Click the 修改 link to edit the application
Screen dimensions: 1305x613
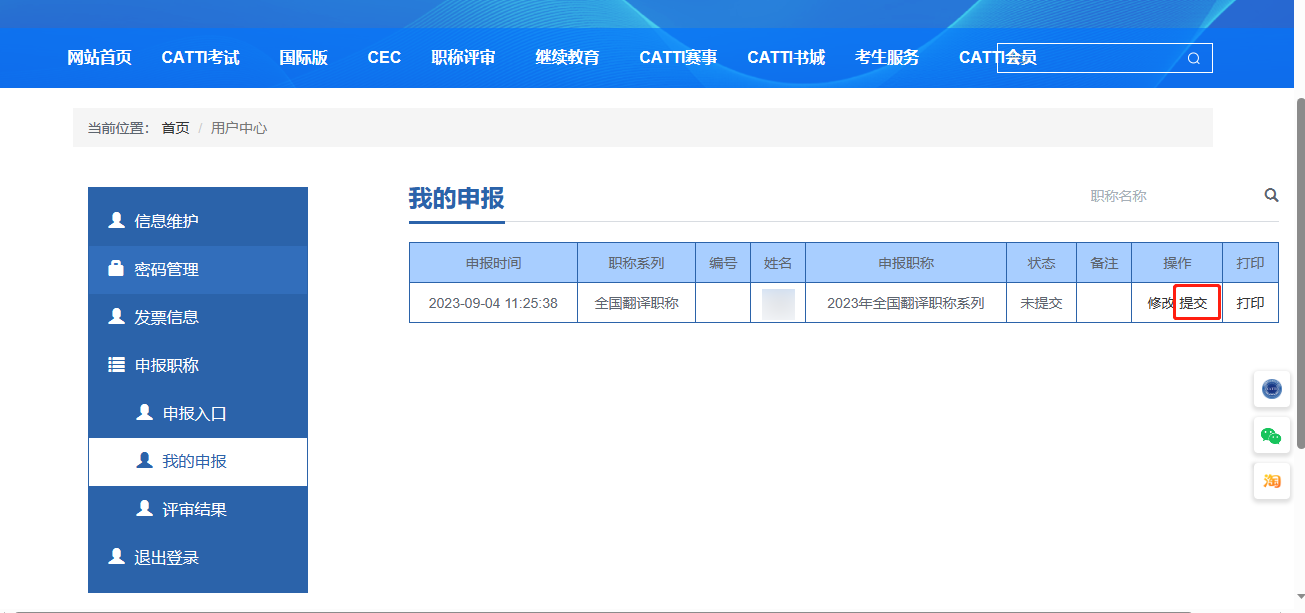pyautogui.click(x=1160, y=302)
